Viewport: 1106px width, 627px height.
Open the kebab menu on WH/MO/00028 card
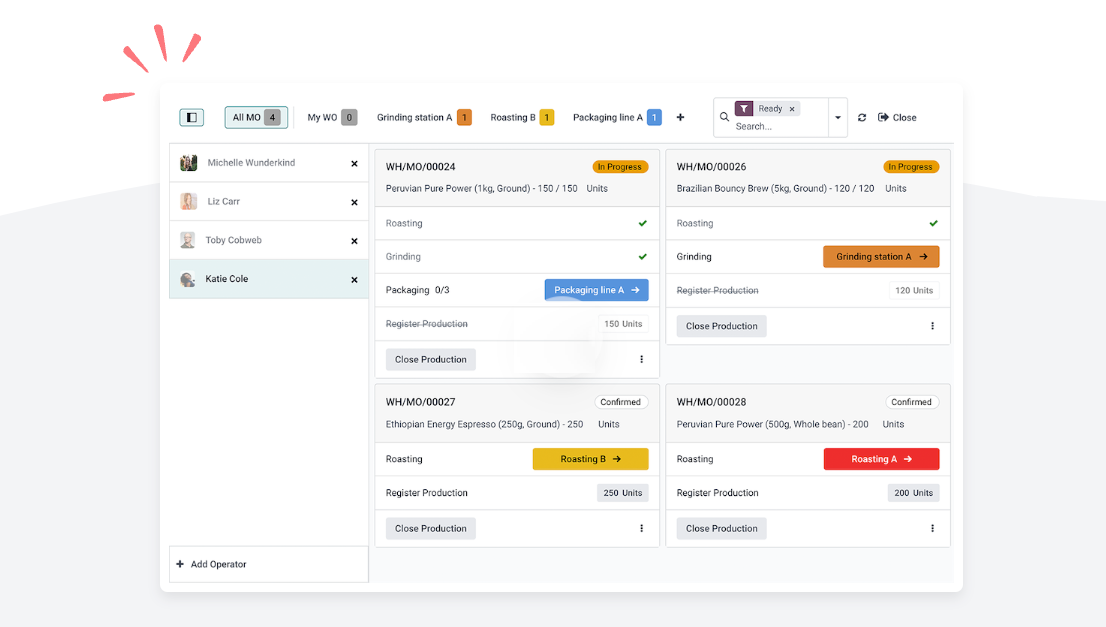[932, 528]
